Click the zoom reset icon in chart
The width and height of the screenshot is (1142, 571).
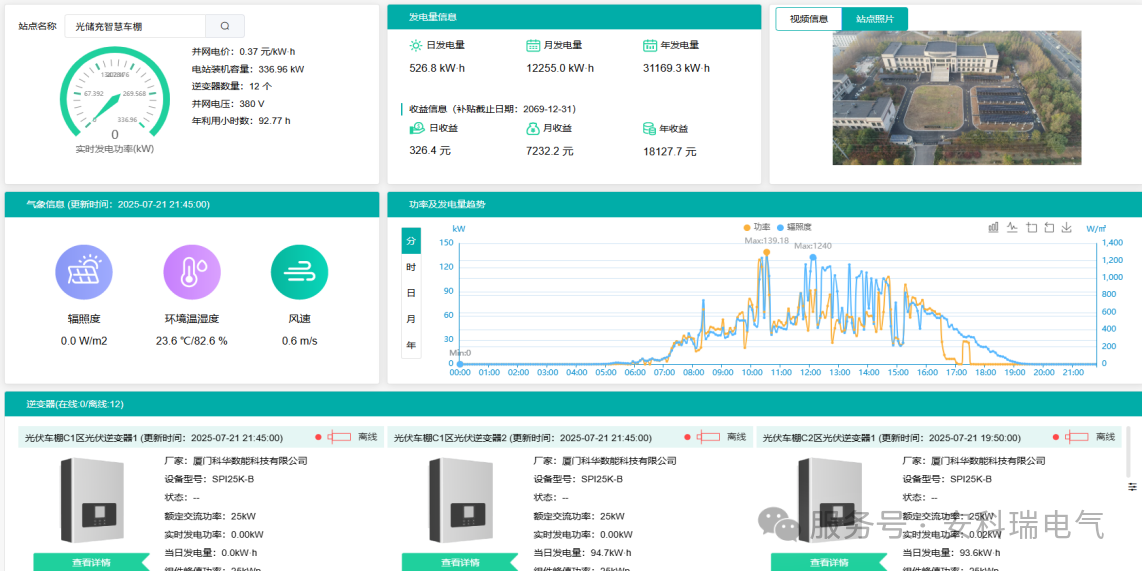1049,227
